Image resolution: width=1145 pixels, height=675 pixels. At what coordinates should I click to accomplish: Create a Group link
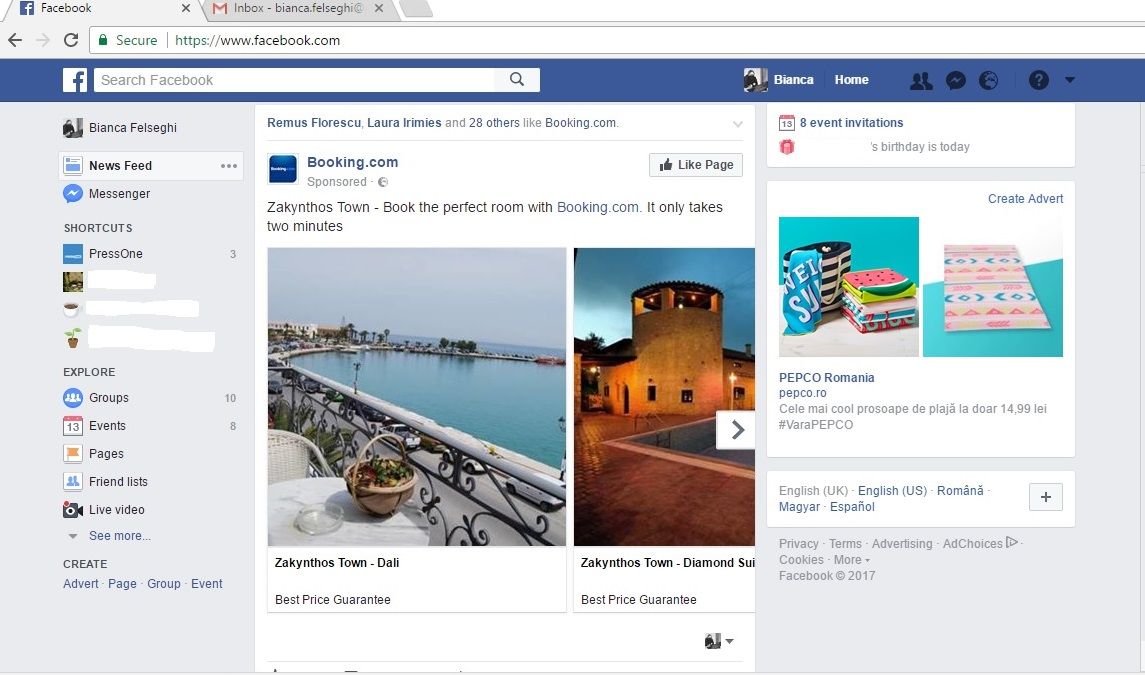(164, 584)
